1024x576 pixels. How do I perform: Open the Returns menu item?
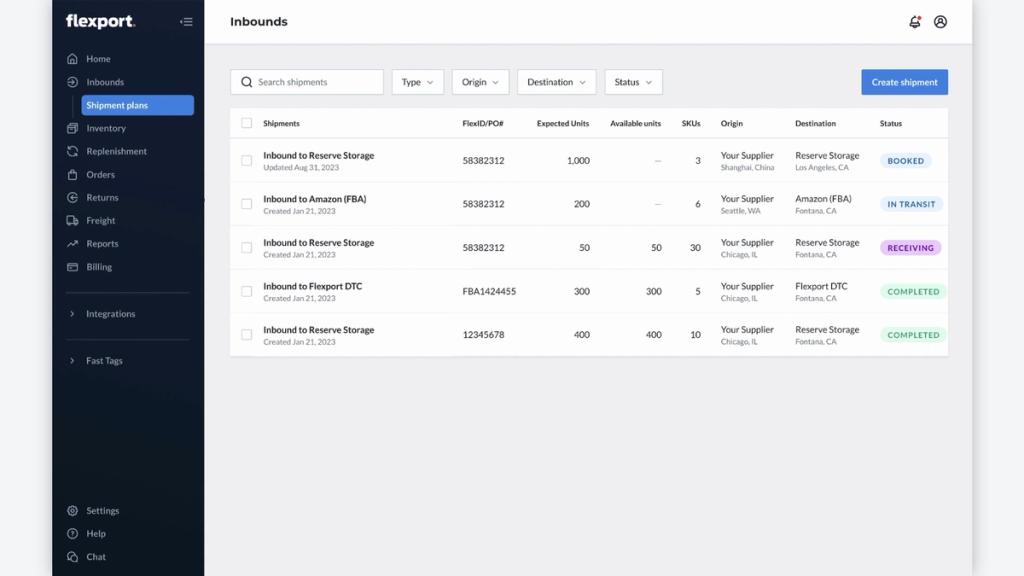103,197
